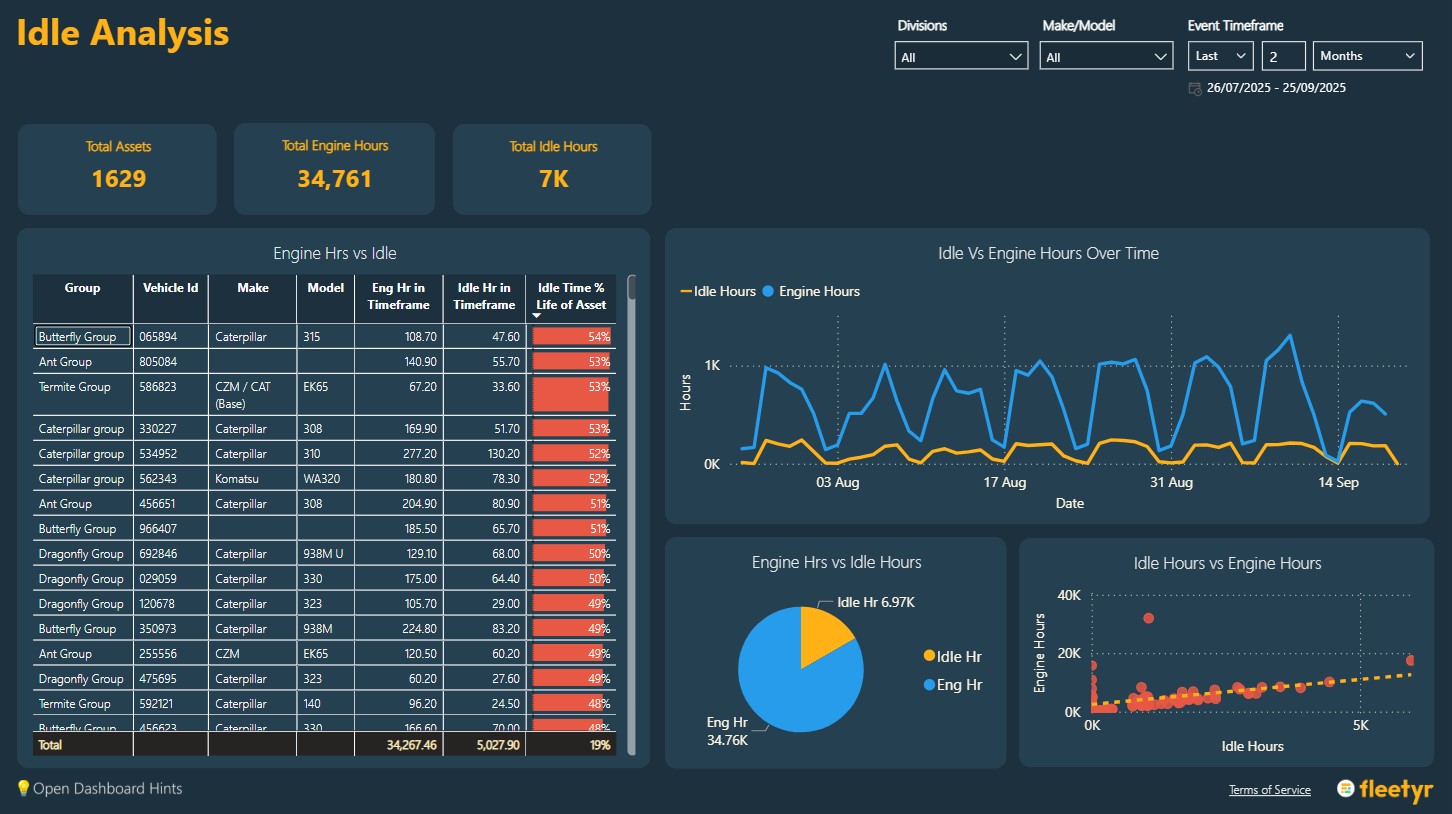
Task: Click the Idle Hr pie legend dot
Action: coord(929,656)
